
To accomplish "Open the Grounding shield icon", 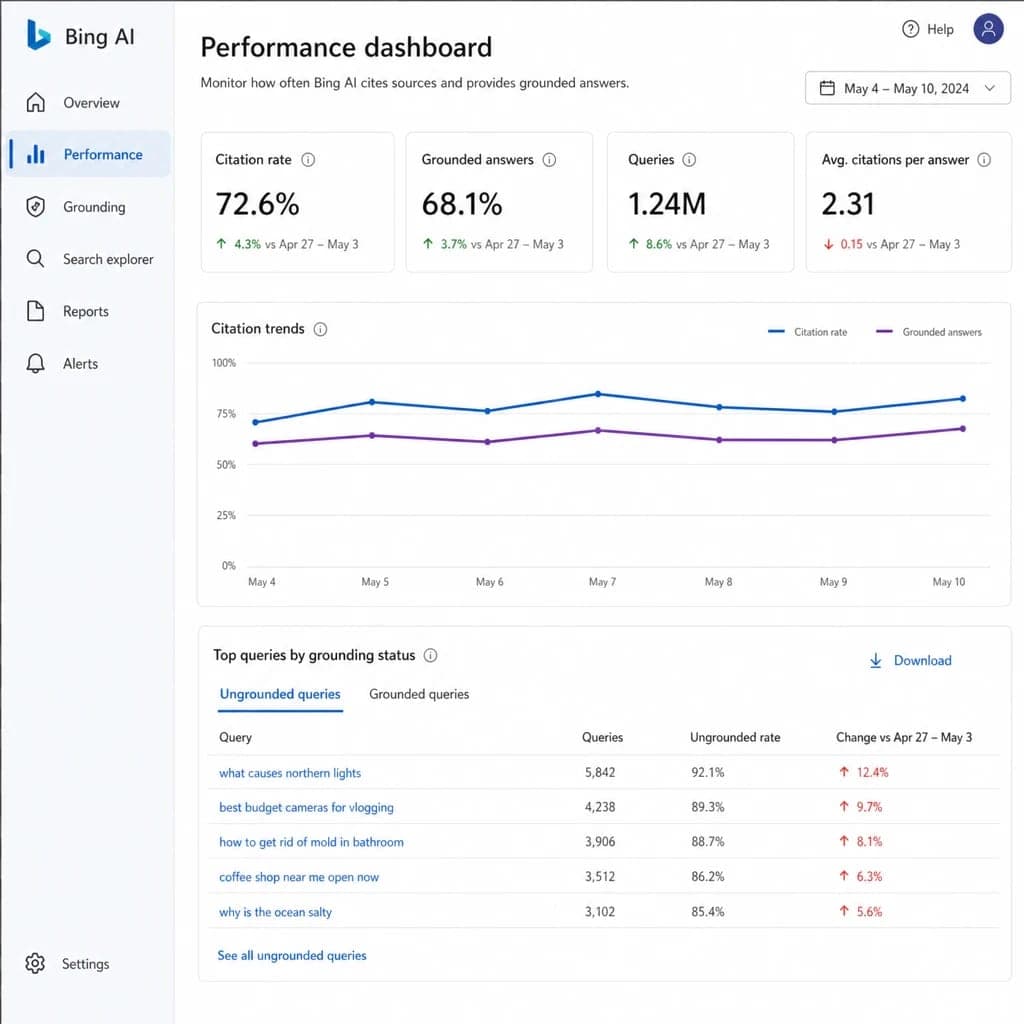I will point(35,206).
